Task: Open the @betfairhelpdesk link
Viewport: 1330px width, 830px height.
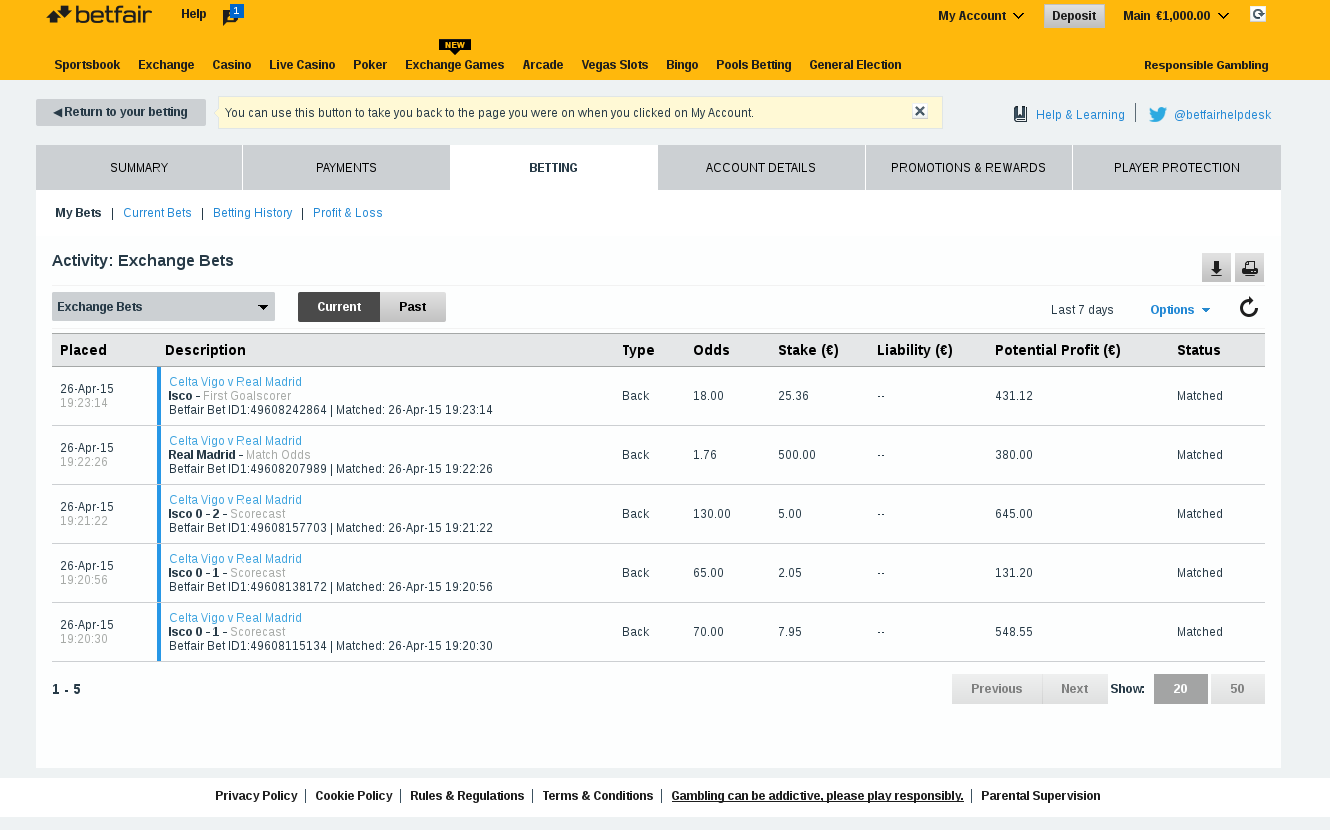Action: (x=1222, y=115)
